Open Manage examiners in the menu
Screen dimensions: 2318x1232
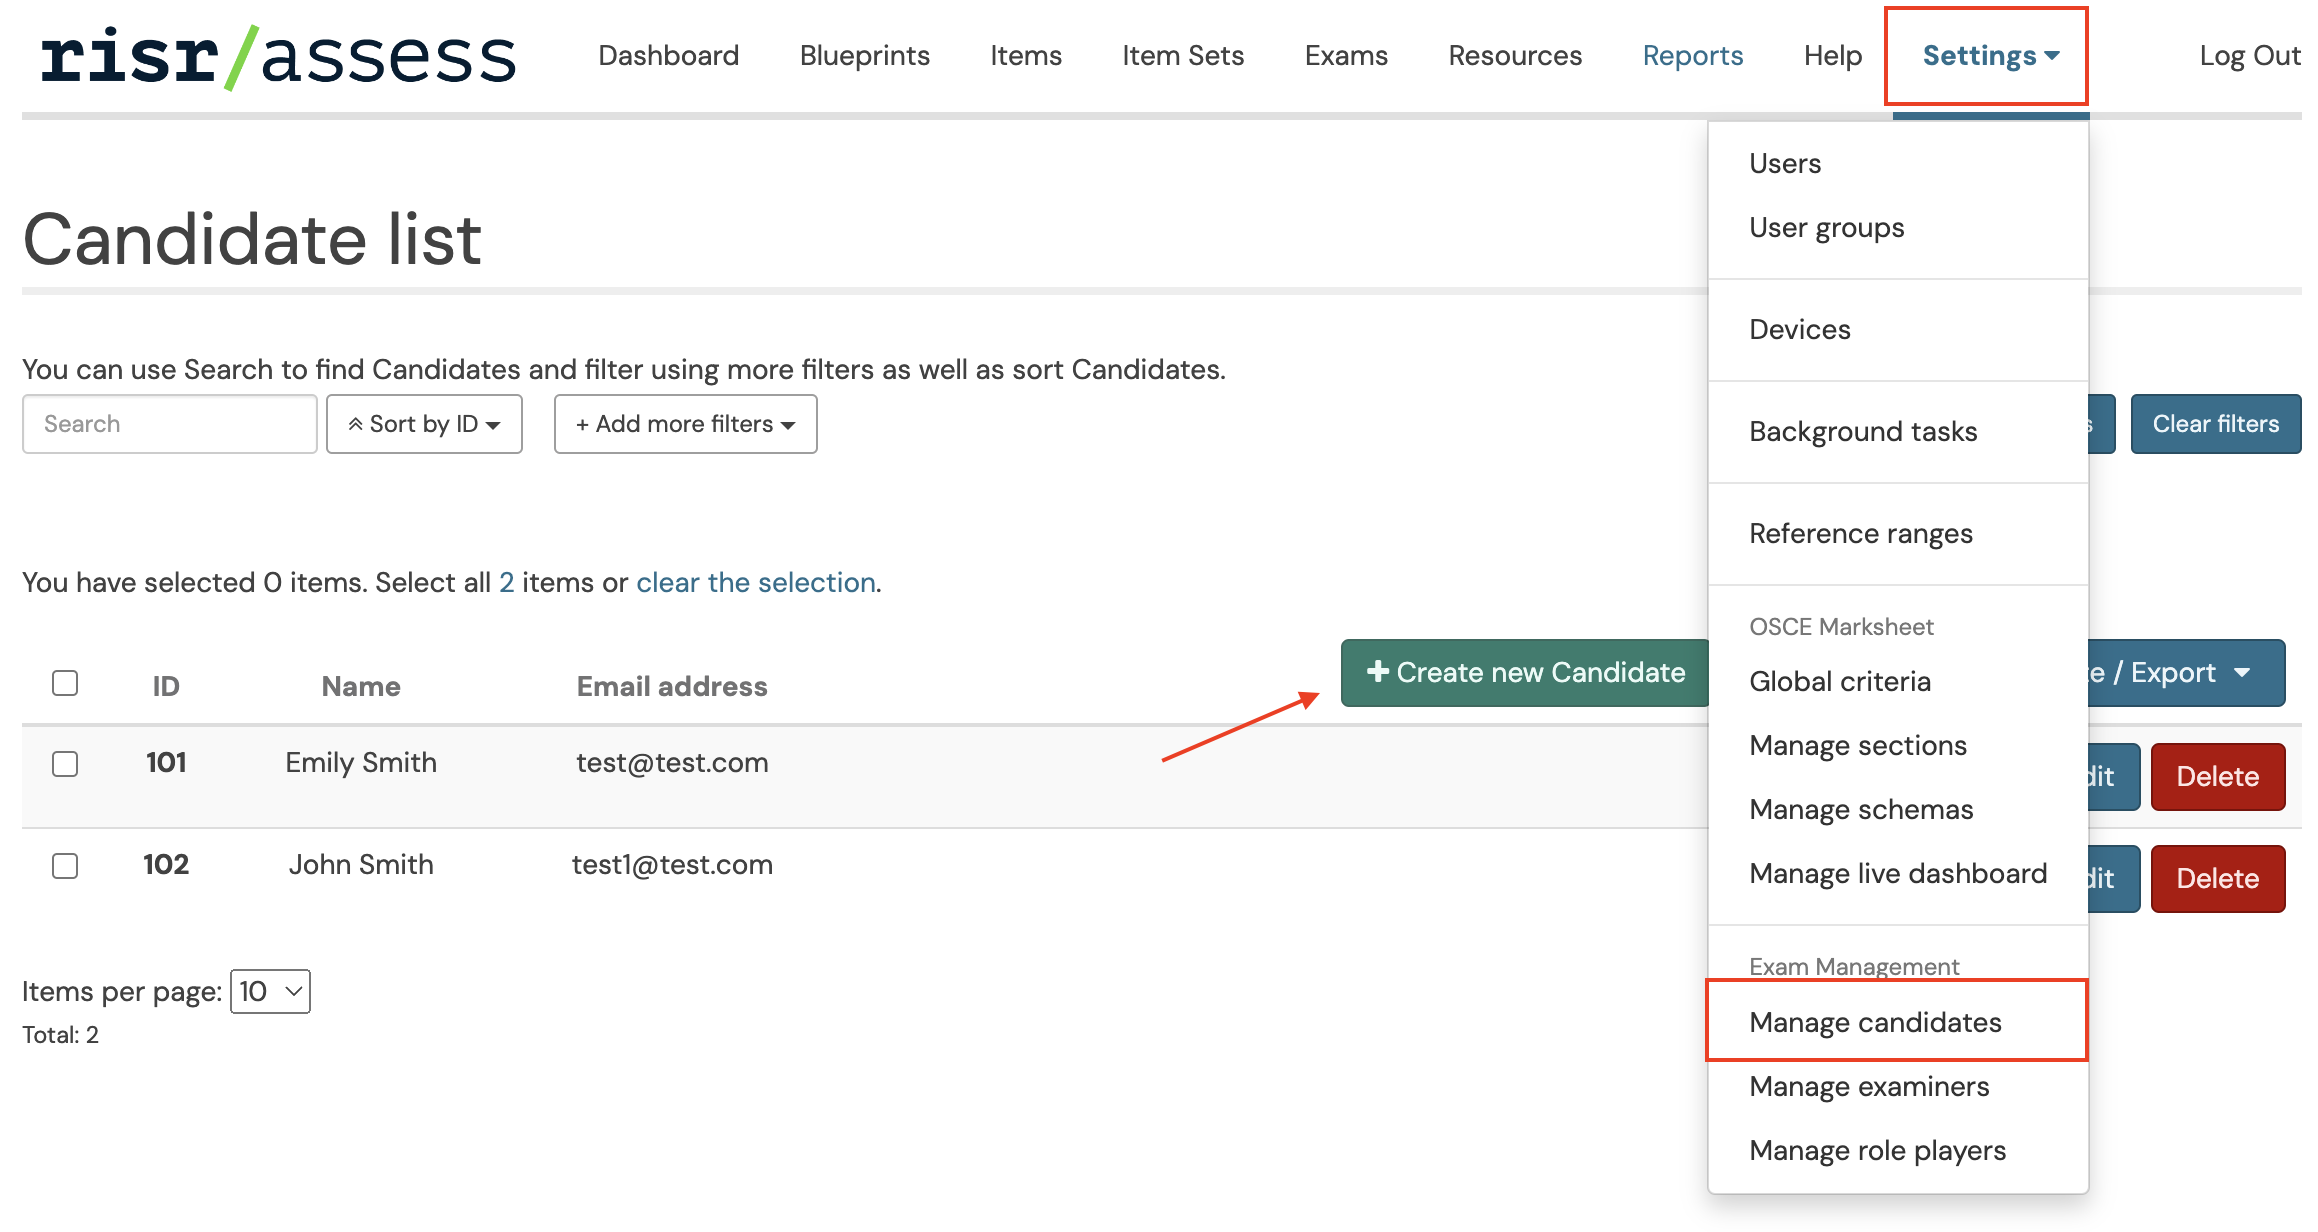pos(1869,1086)
